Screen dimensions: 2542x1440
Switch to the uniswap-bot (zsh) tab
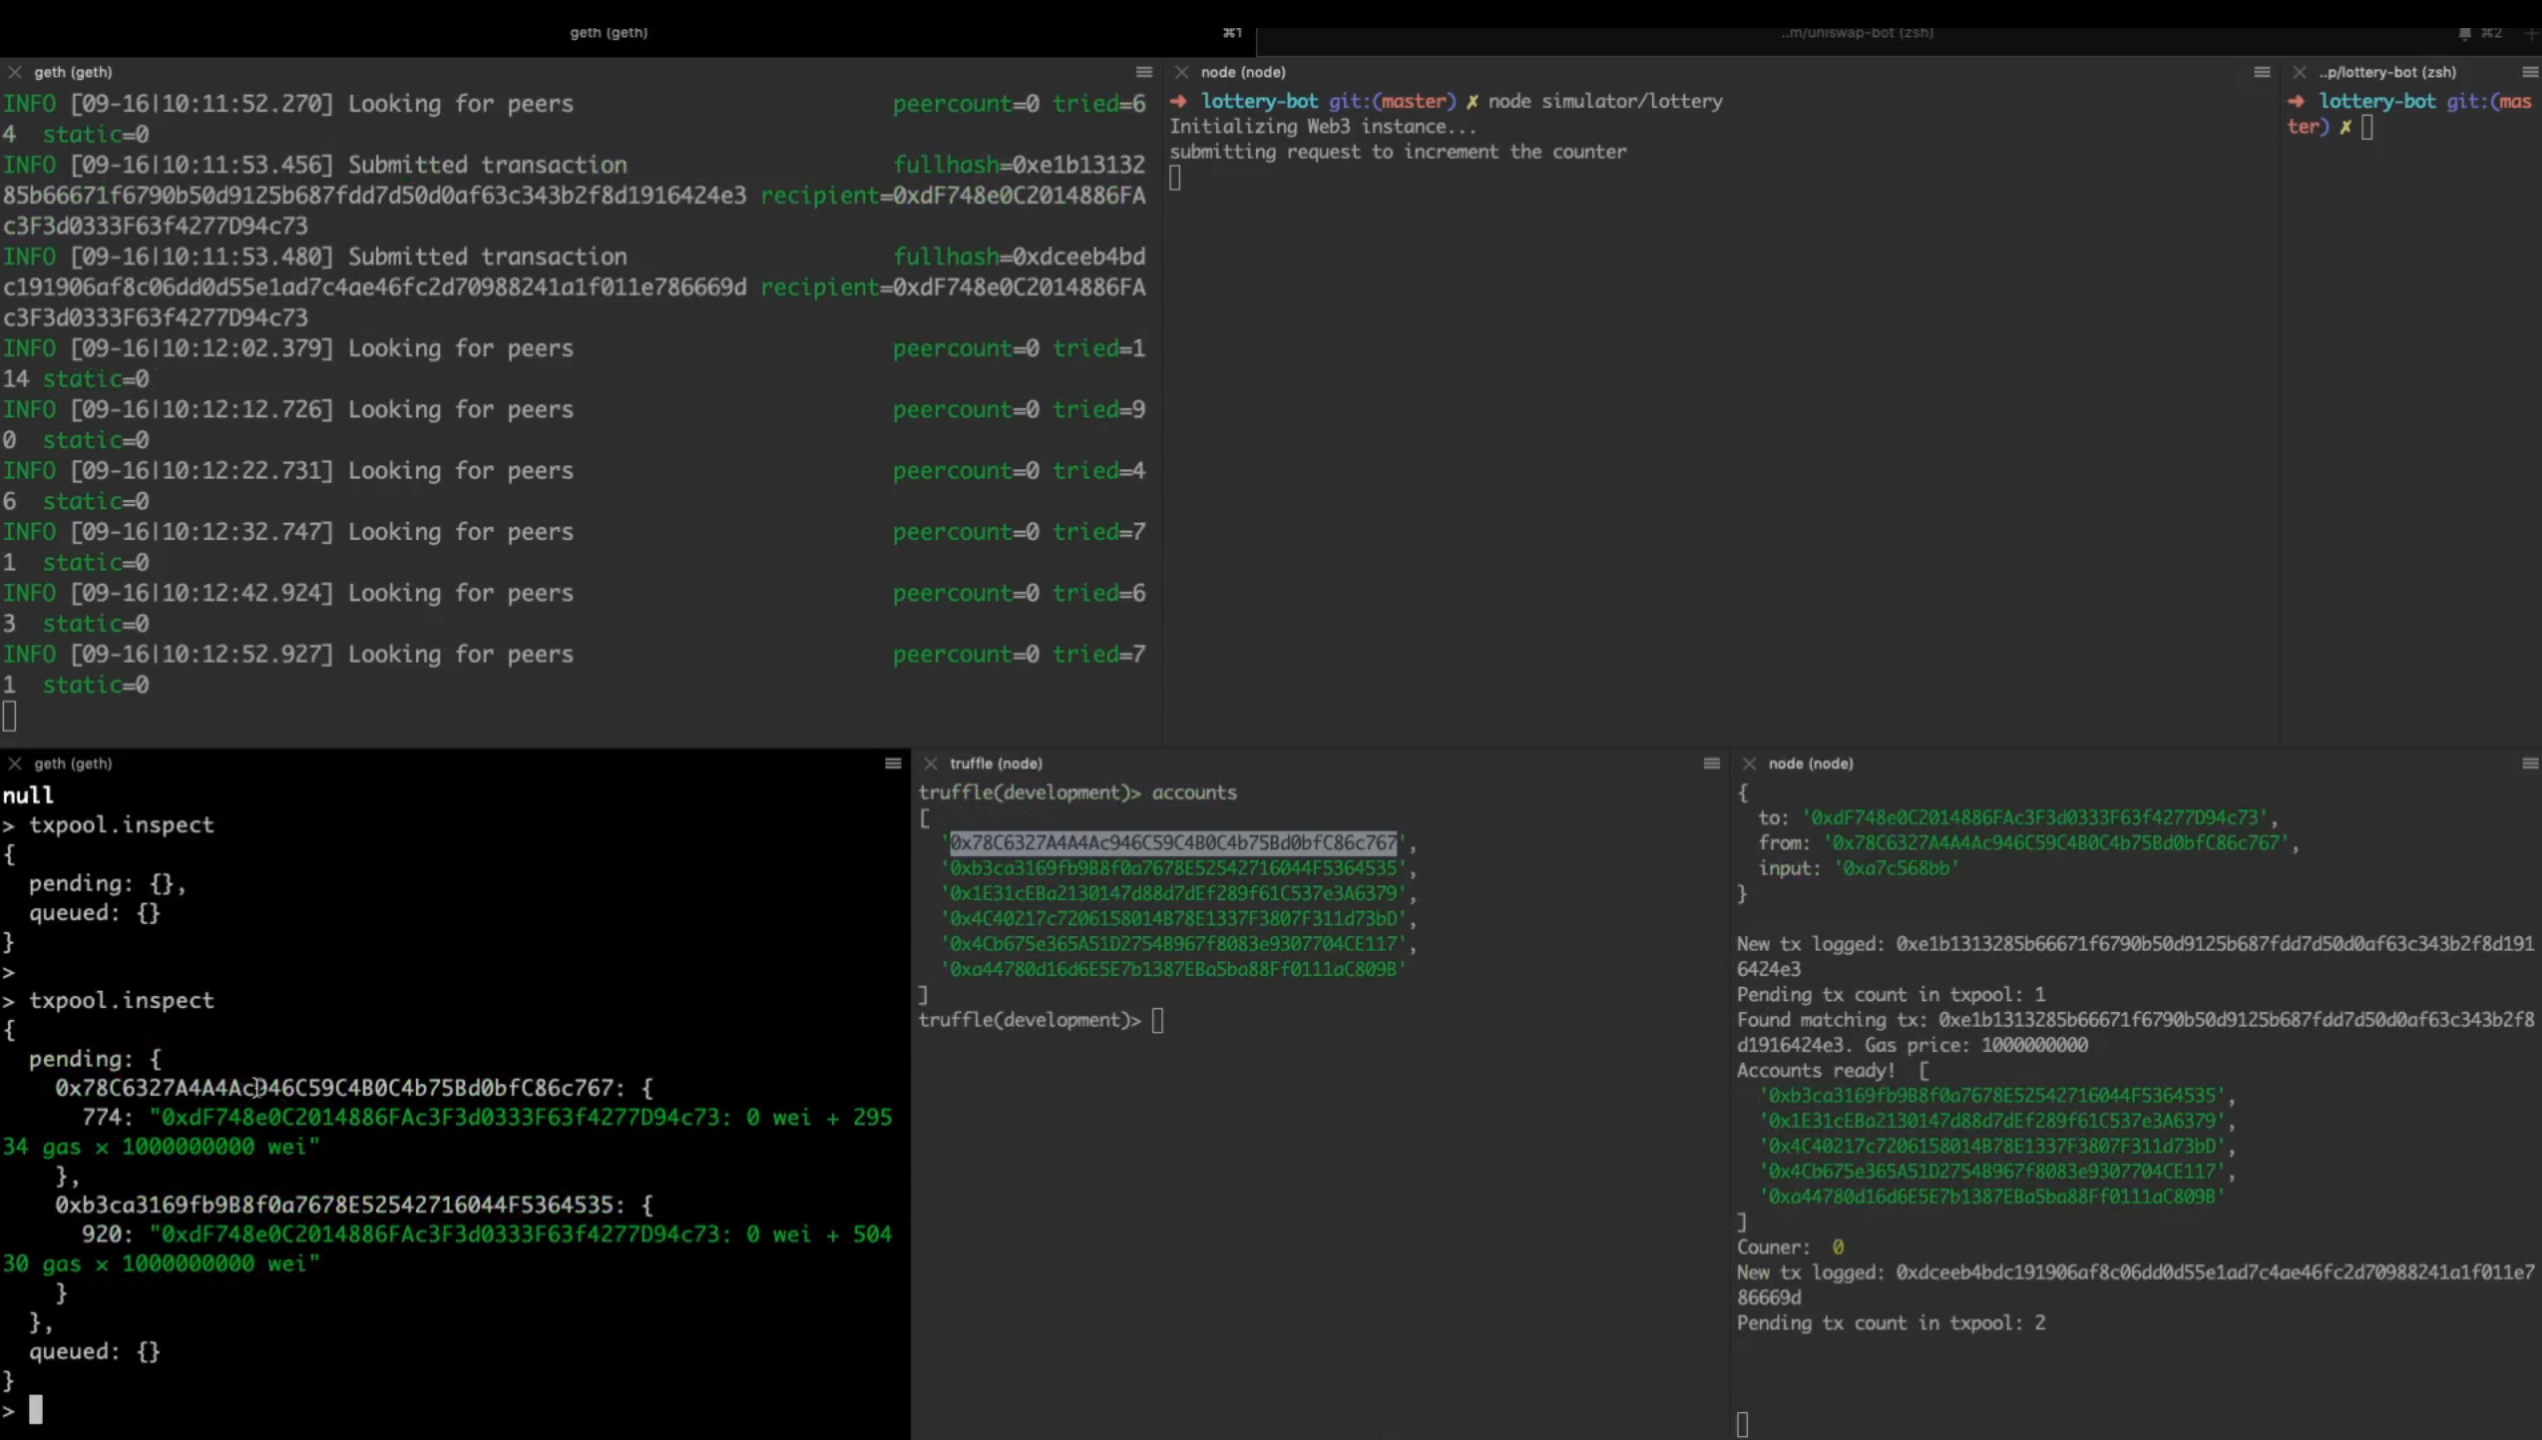click(1856, 33)
